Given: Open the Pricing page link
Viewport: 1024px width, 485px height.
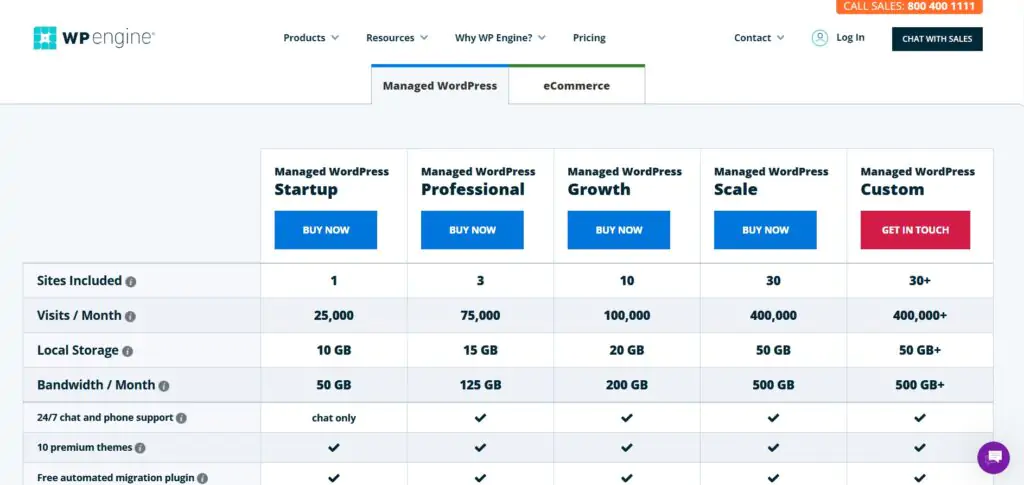Looking at the screenshot, I should (589, 38).
